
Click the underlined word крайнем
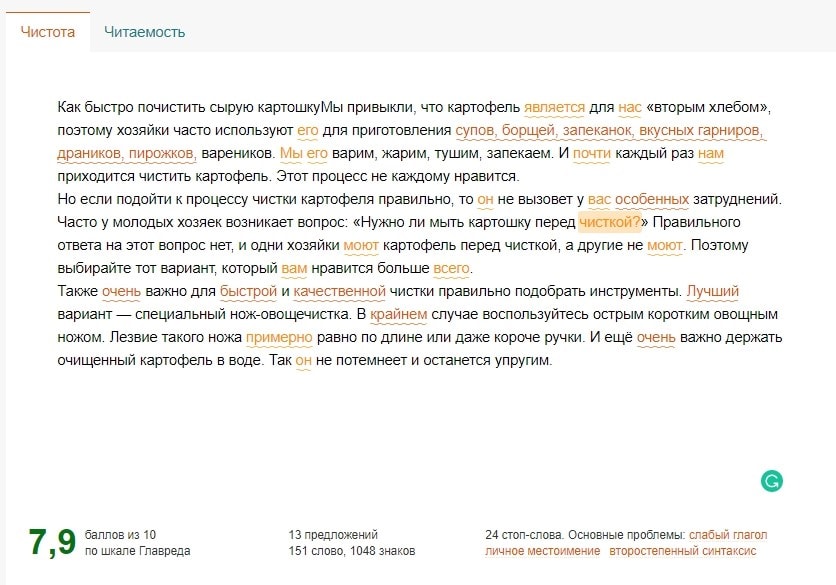pos(398,314)
